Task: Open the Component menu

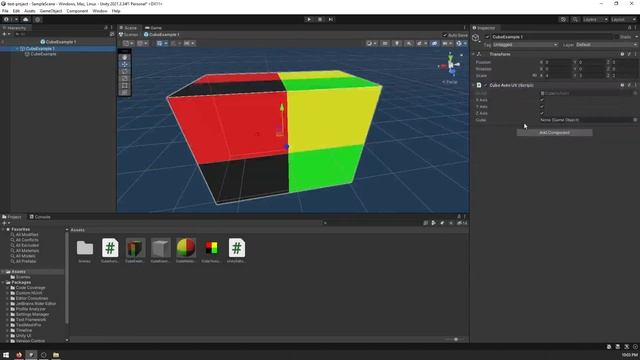Action: tap(77, 11)
